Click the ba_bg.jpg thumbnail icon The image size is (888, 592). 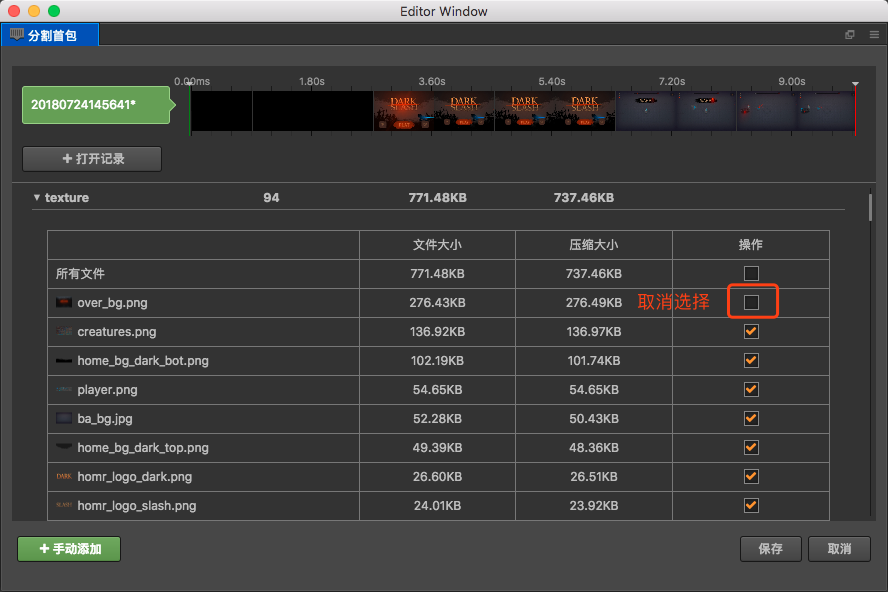pyautogui.click(x=64, y=419)
